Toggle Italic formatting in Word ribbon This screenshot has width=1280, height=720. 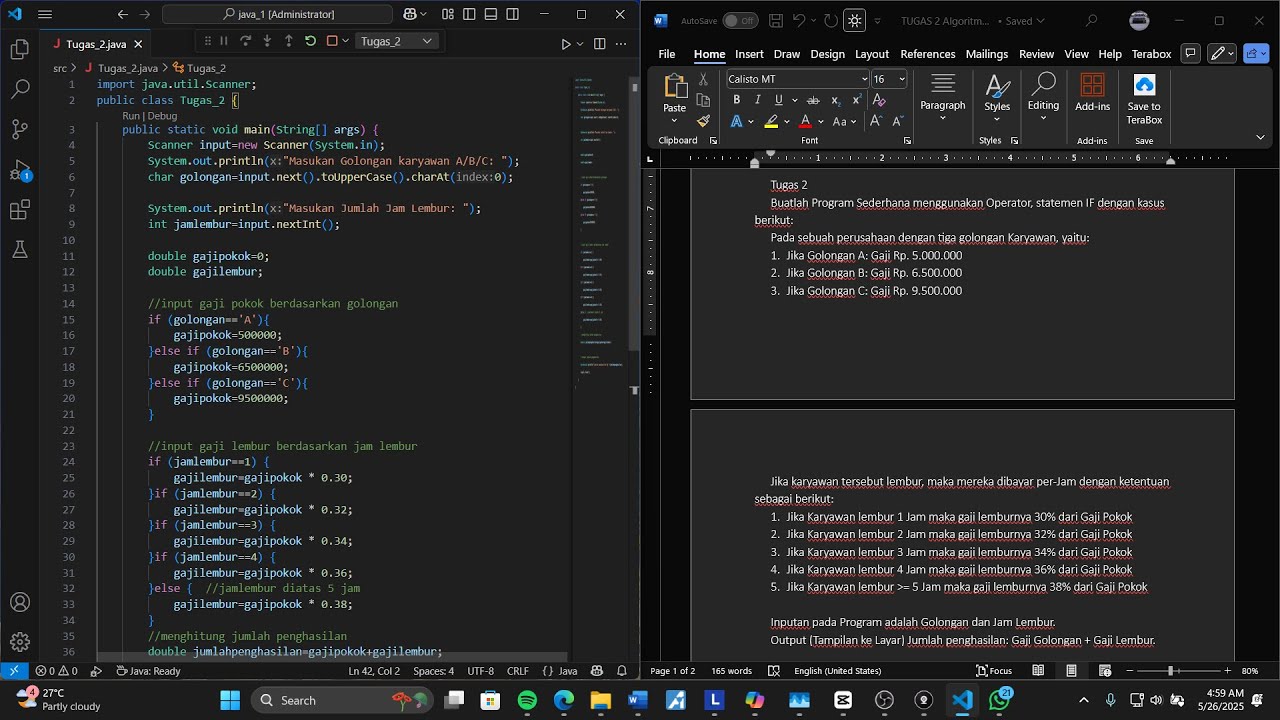pyautogui.click(x=757, y=100)
